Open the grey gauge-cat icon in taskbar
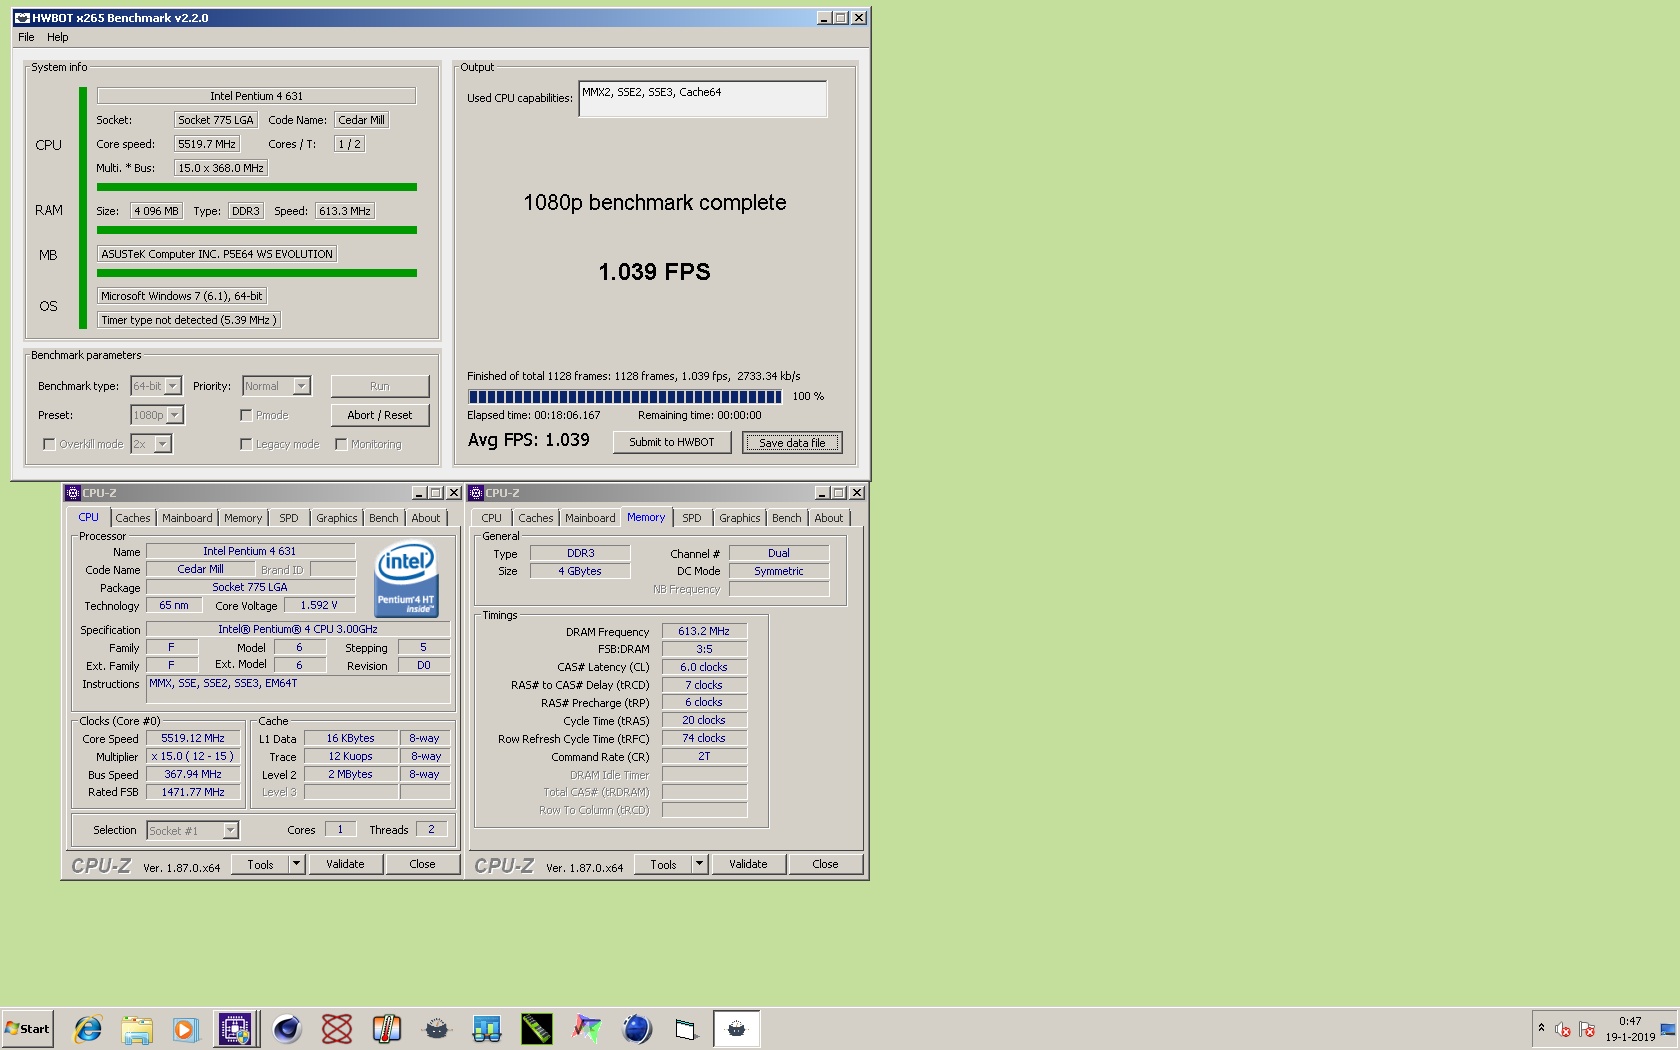This screenshot has width=1680, height=1050. (x=437, y=1029)
